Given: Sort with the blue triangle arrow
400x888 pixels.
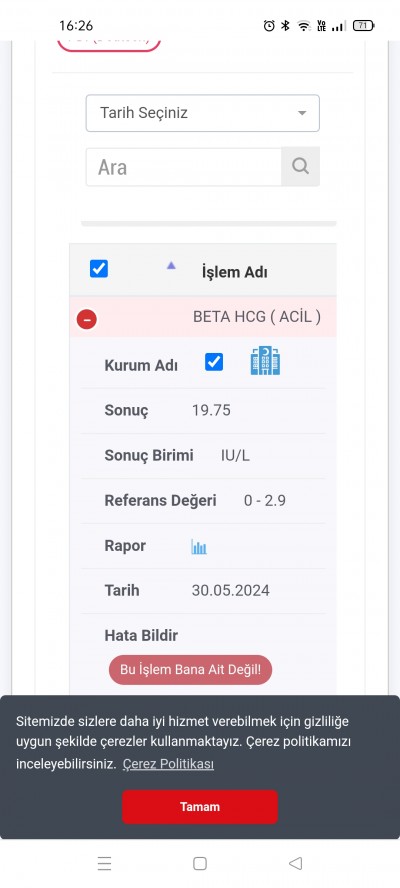Looking at the screenshot, I should click(171, 265).
